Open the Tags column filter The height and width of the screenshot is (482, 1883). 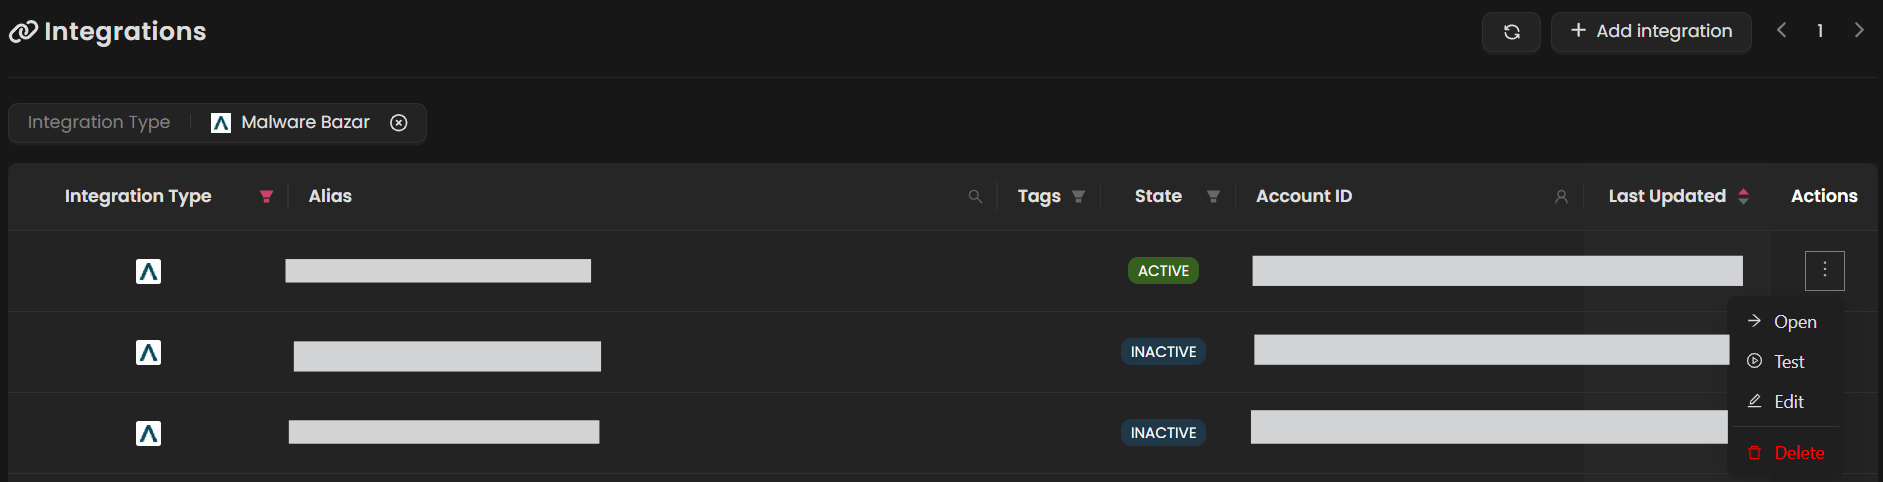click(1078, 197)
